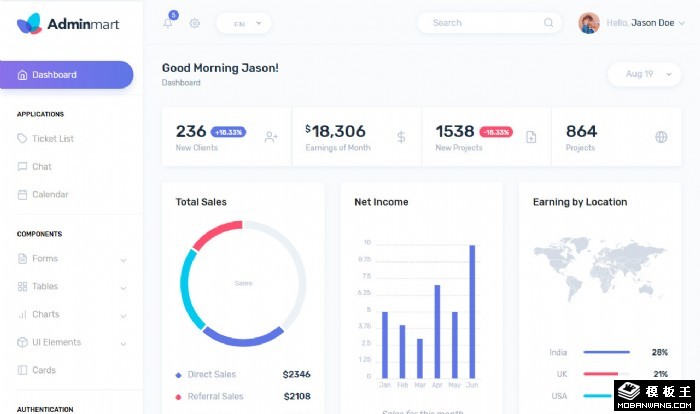Open the Calendar sidebar item
The image size is (700, 414).
[50, 195]
